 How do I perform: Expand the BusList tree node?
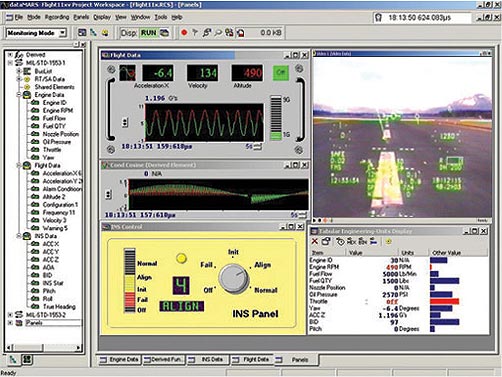tap(19, 71)
